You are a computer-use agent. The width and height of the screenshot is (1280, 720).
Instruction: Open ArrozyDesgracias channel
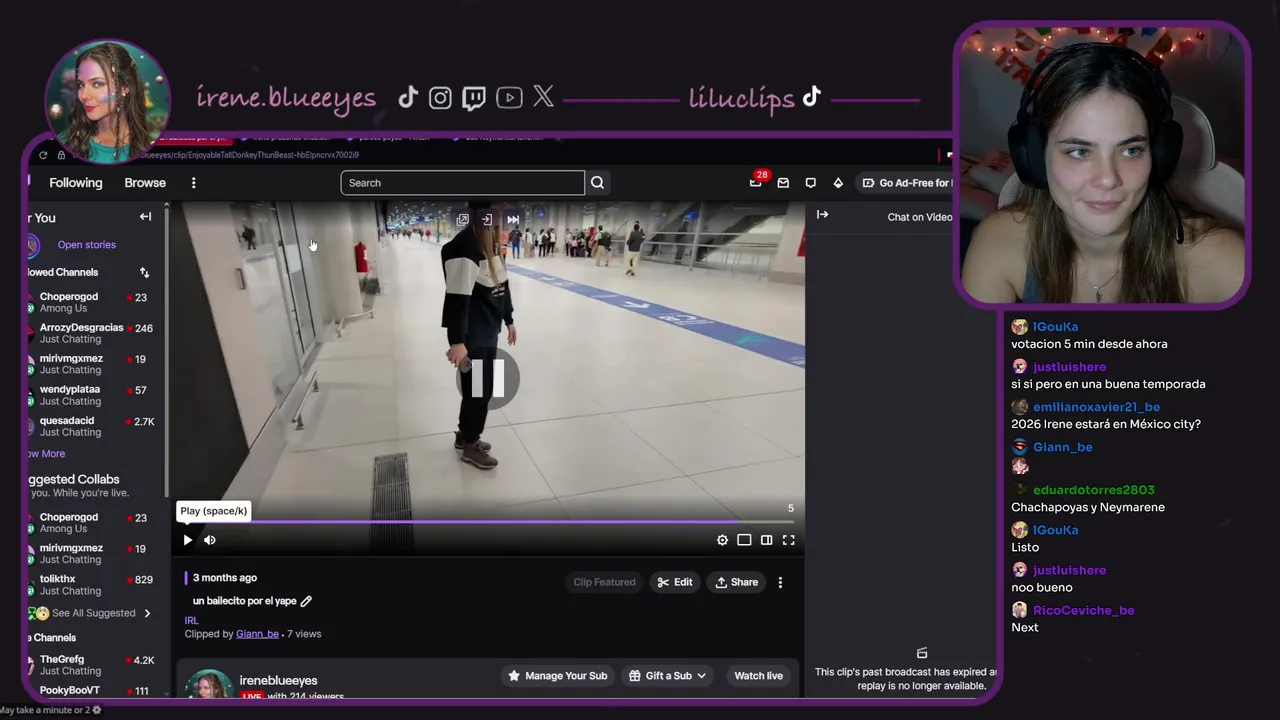coord(91,333)
